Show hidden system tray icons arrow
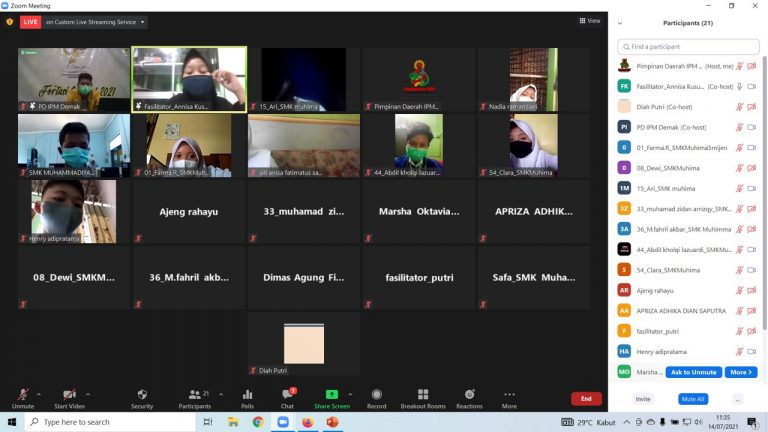Viewport: 768px width, 432px height. coord(626,422)
